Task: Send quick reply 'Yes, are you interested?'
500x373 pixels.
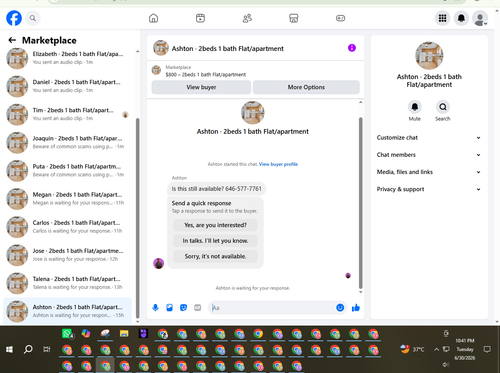Action: click(215, 225)
